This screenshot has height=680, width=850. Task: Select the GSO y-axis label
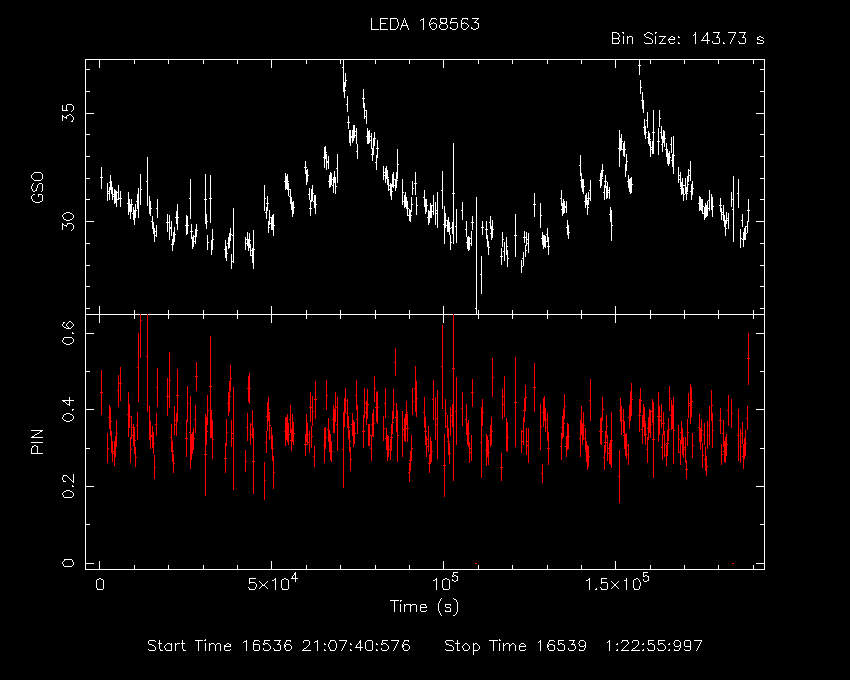pos(37,188)
